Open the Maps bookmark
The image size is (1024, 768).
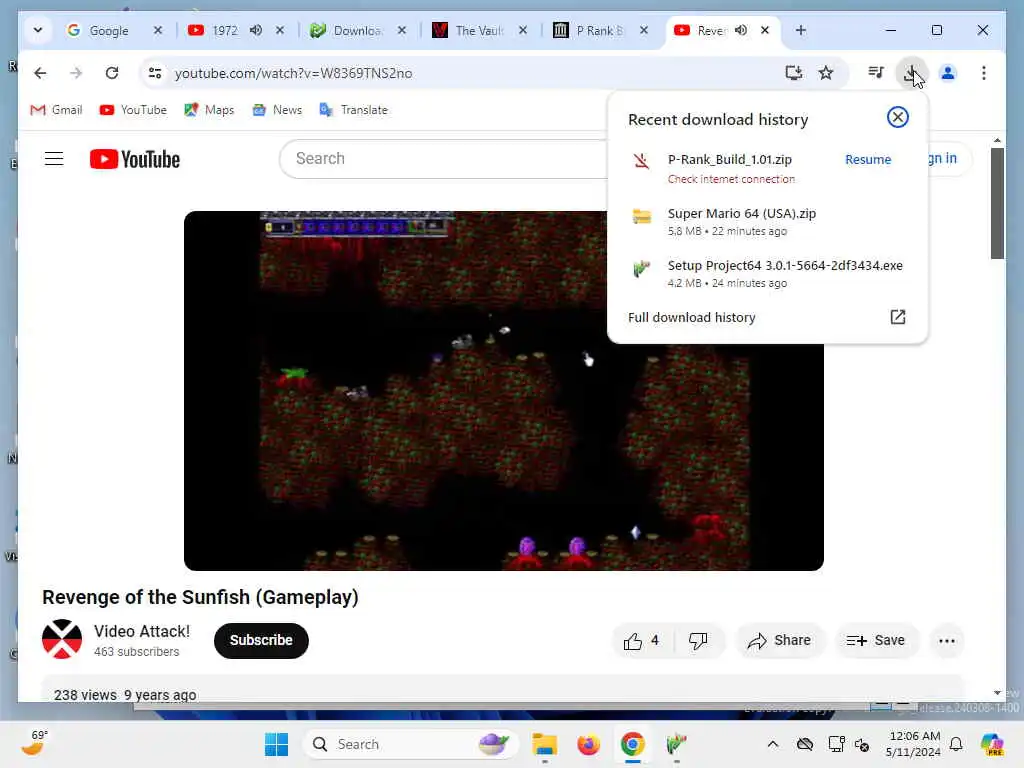tap(209, 110)
